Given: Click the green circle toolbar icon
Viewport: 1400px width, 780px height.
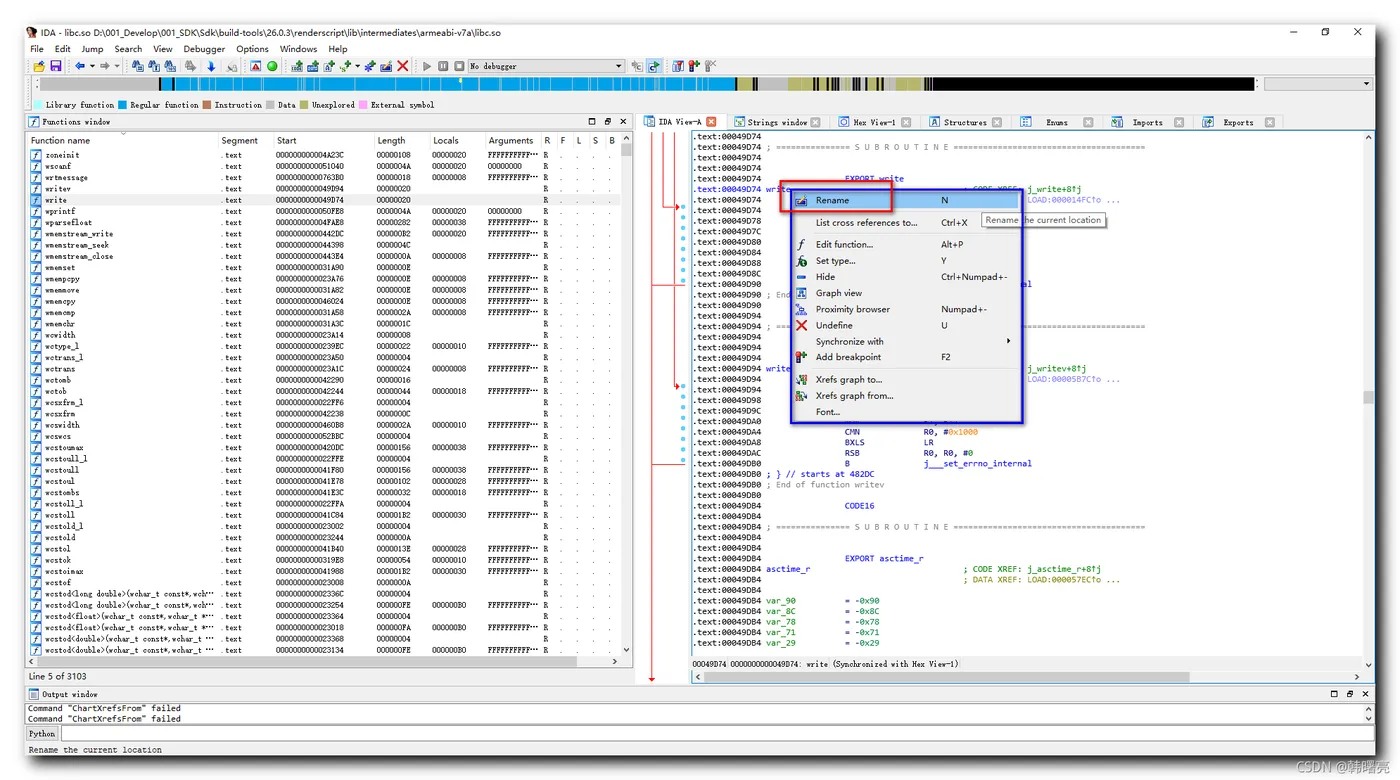Looking at the screenshot, I should (x=272, y=66).
